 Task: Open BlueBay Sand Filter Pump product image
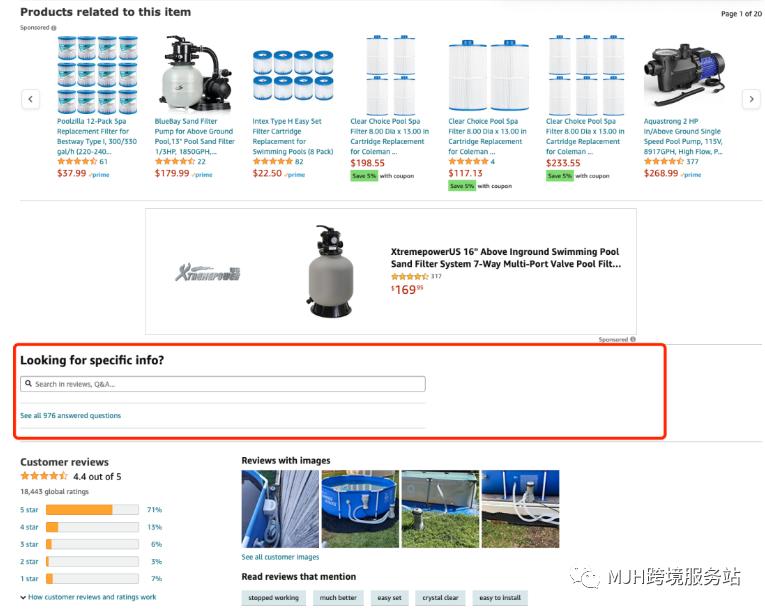[x=196, y=74]
